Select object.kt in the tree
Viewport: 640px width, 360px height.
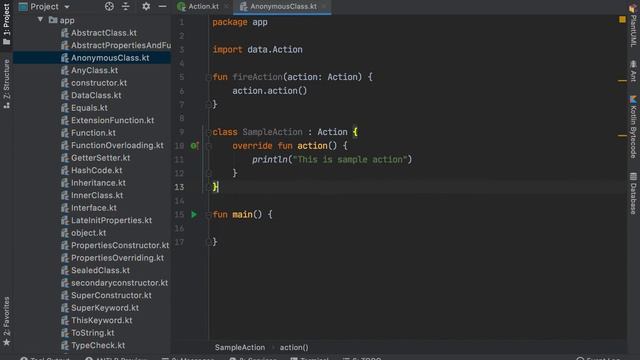88,233
